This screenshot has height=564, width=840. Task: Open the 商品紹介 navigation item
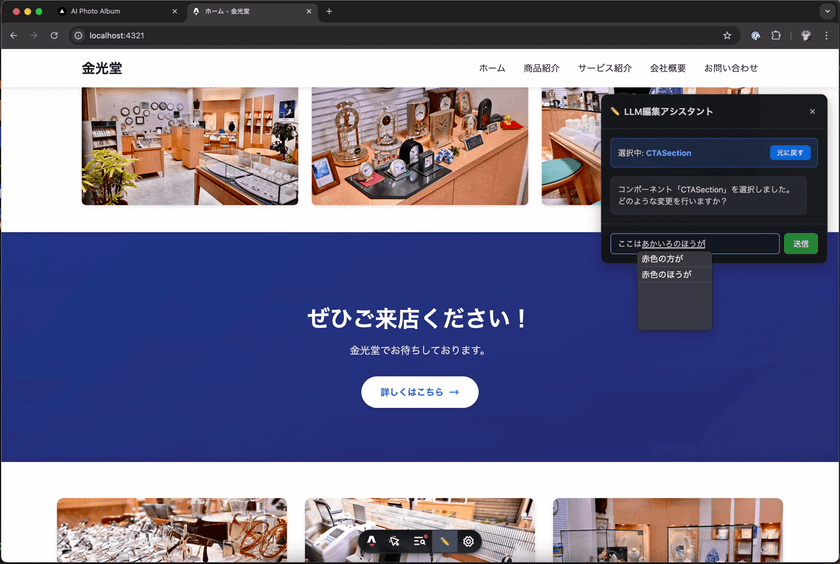(541, 69)
